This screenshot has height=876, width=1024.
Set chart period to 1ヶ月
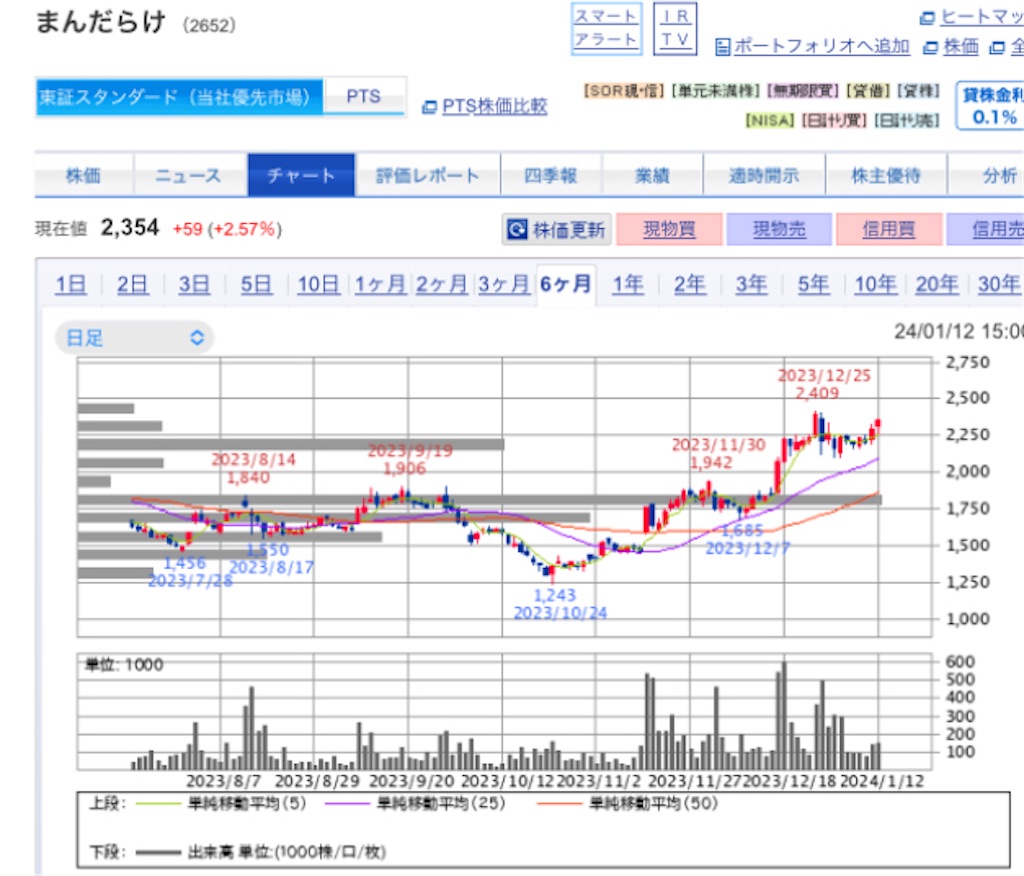[x=380, y=285]
